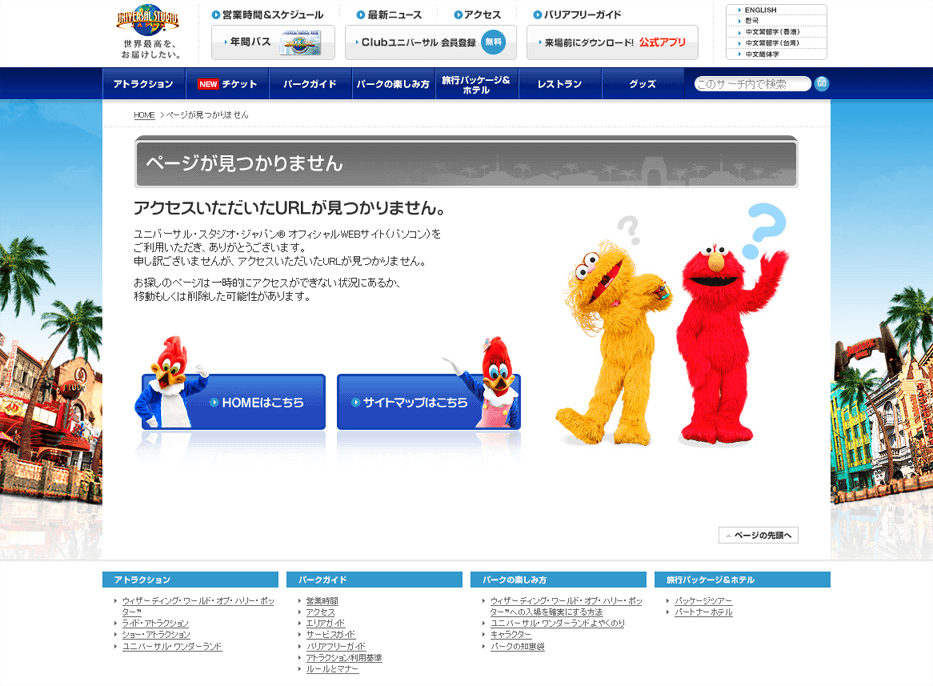Open footer link ユニバーサル・ワンダーランド
The width and height of the screenshot is (933, 686).
point(172,646)
